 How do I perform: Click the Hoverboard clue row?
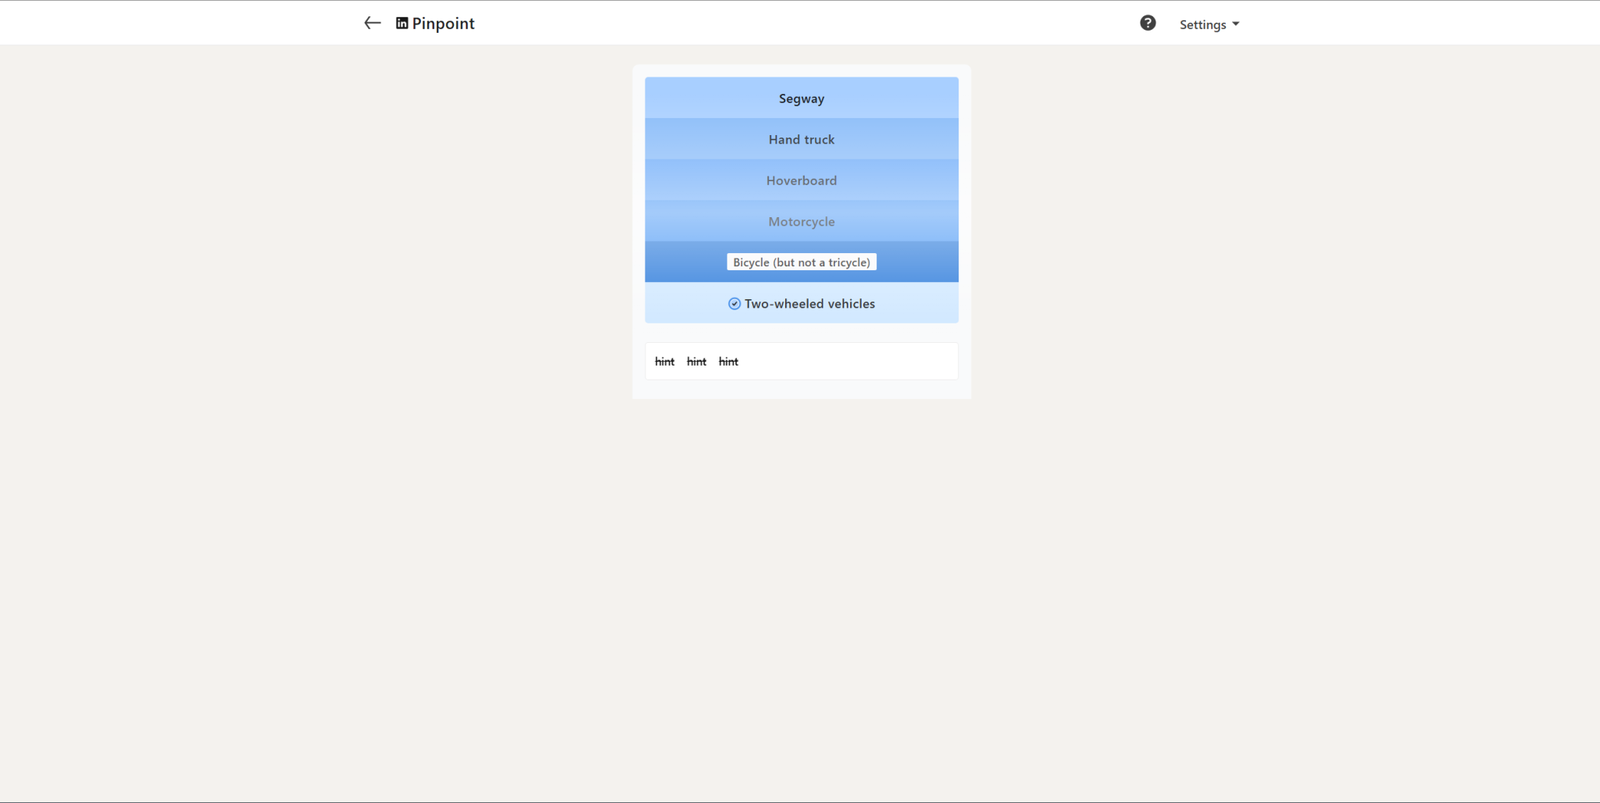pos(801,180)
